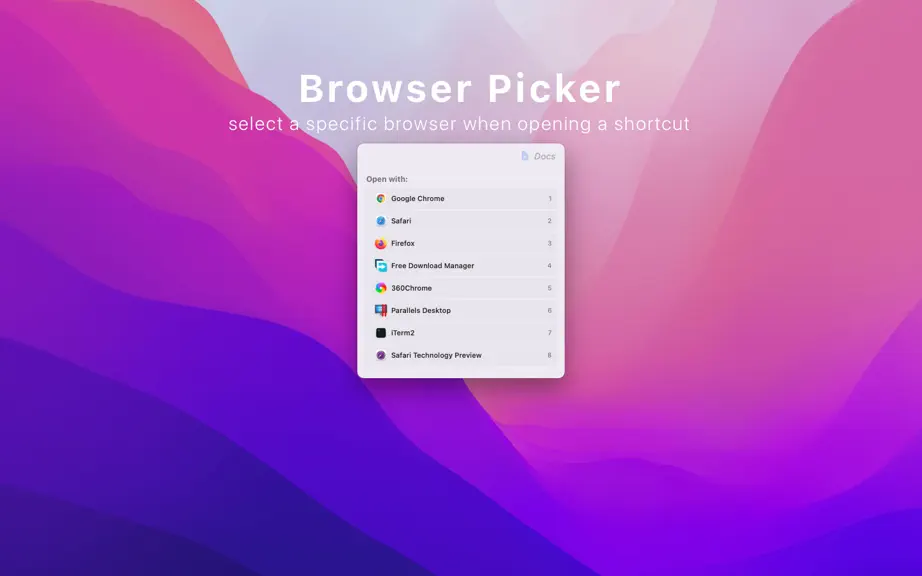
Task: Choose the Parallels Desktop label
Action: pos(421,310)
